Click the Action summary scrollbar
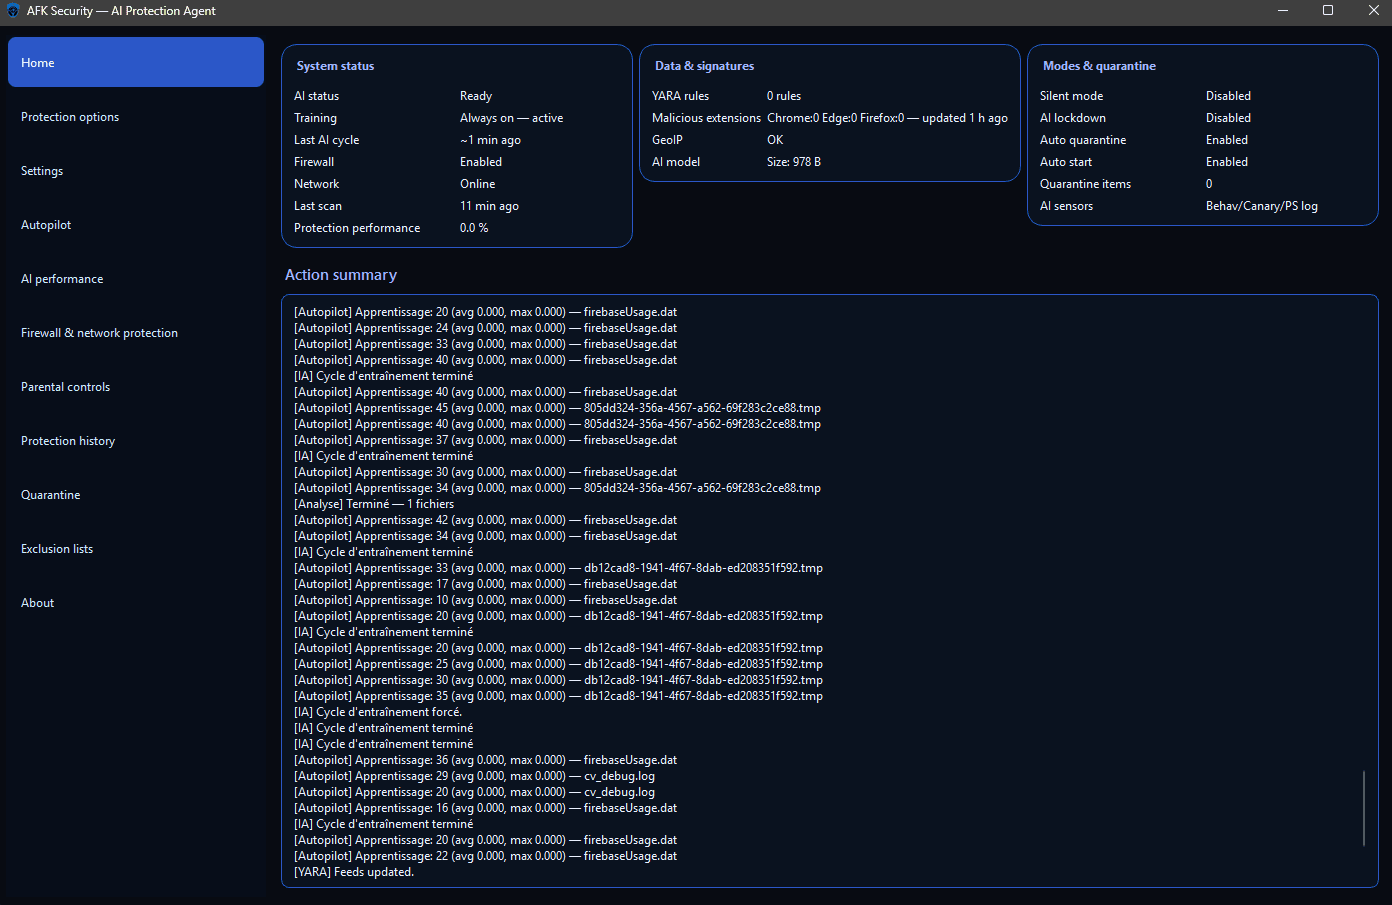The height and width of the screenshot is (905, 1392). pos(1364,808)
